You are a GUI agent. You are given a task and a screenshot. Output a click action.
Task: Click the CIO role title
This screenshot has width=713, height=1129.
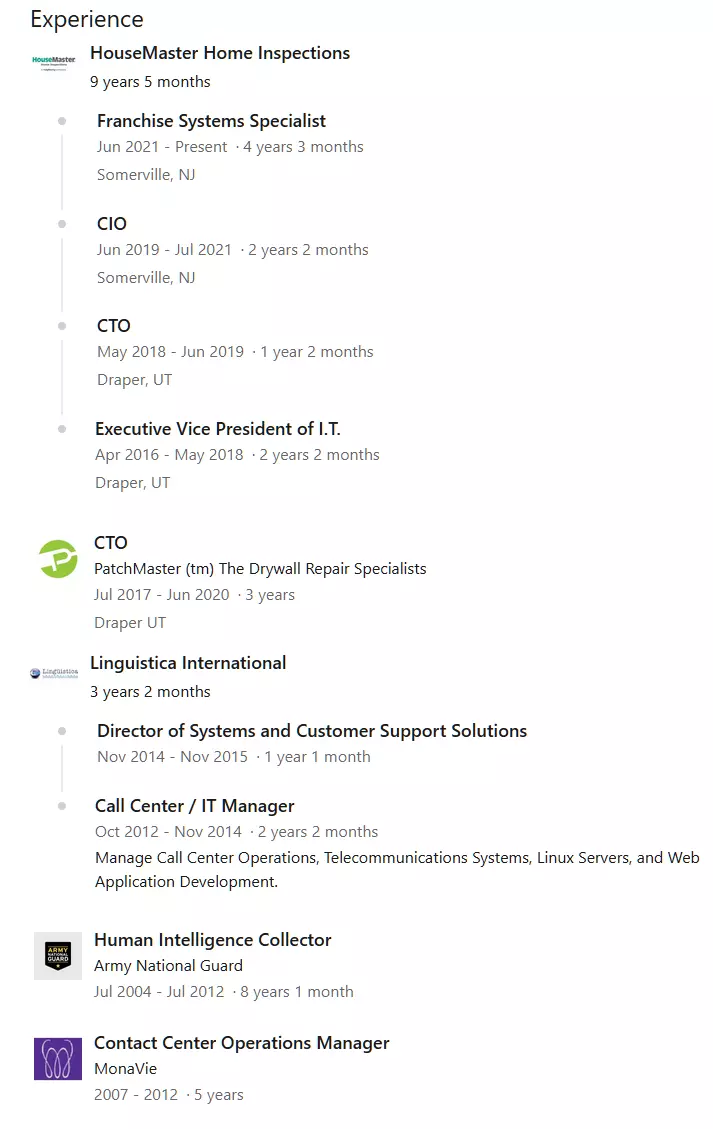[112, 224]
